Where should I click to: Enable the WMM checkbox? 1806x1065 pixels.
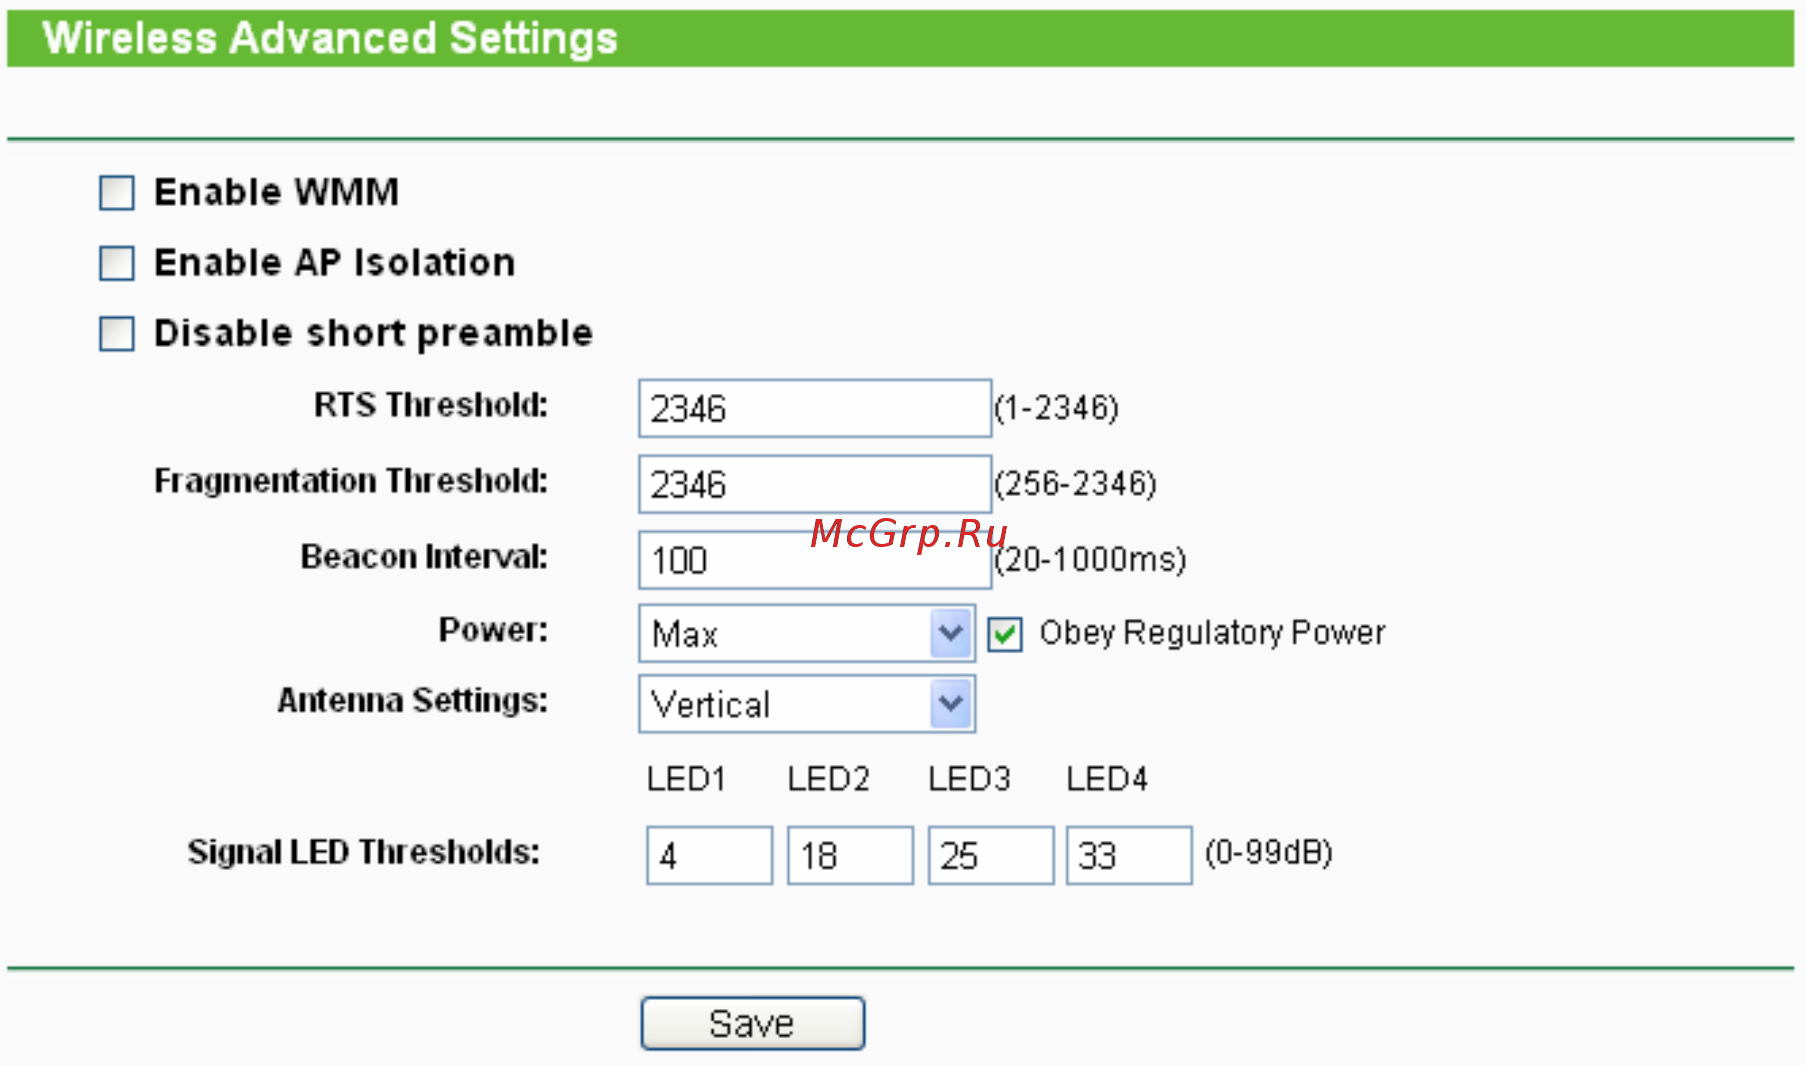click(x=117, y=192)
